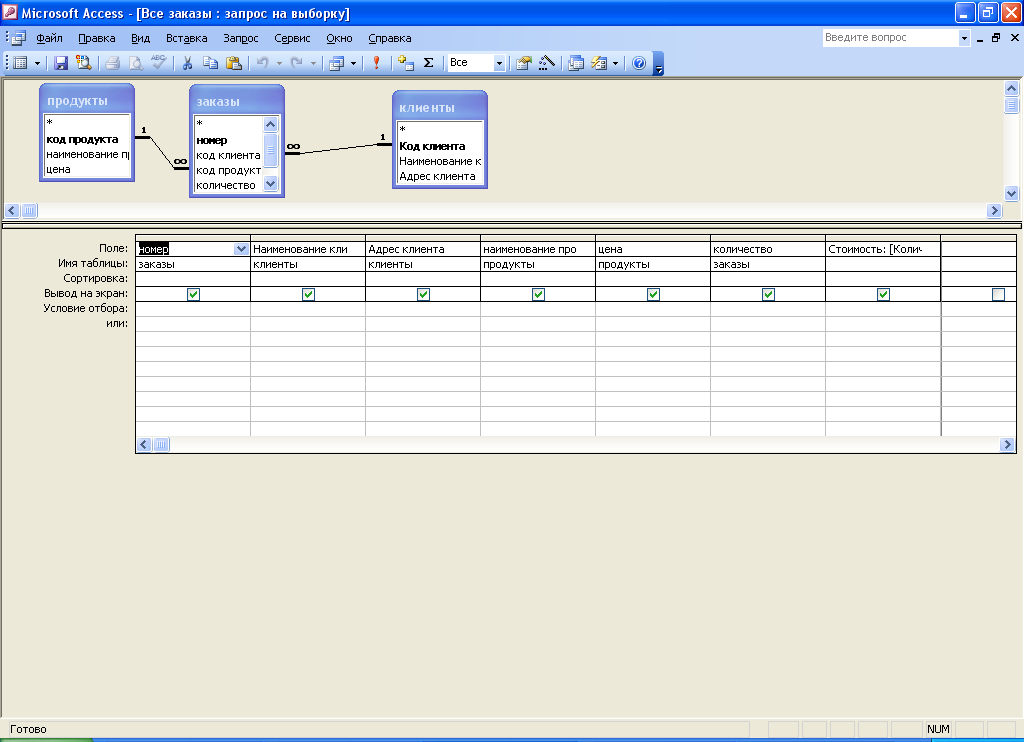The image size is (1024, 742).
Task: Open the Query Type dropdown arrow
Action: click(353, 63)
